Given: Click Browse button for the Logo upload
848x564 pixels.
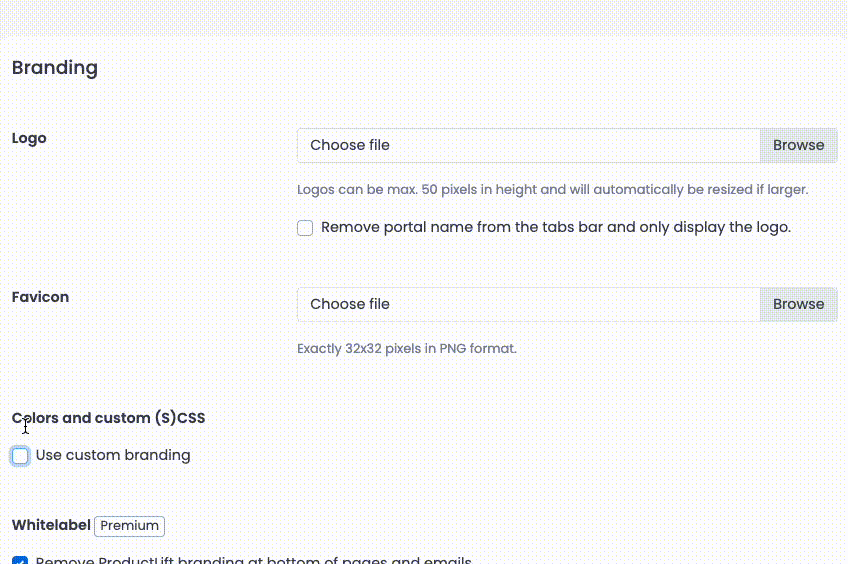Looking at the screenshot, I should [798, 145].
